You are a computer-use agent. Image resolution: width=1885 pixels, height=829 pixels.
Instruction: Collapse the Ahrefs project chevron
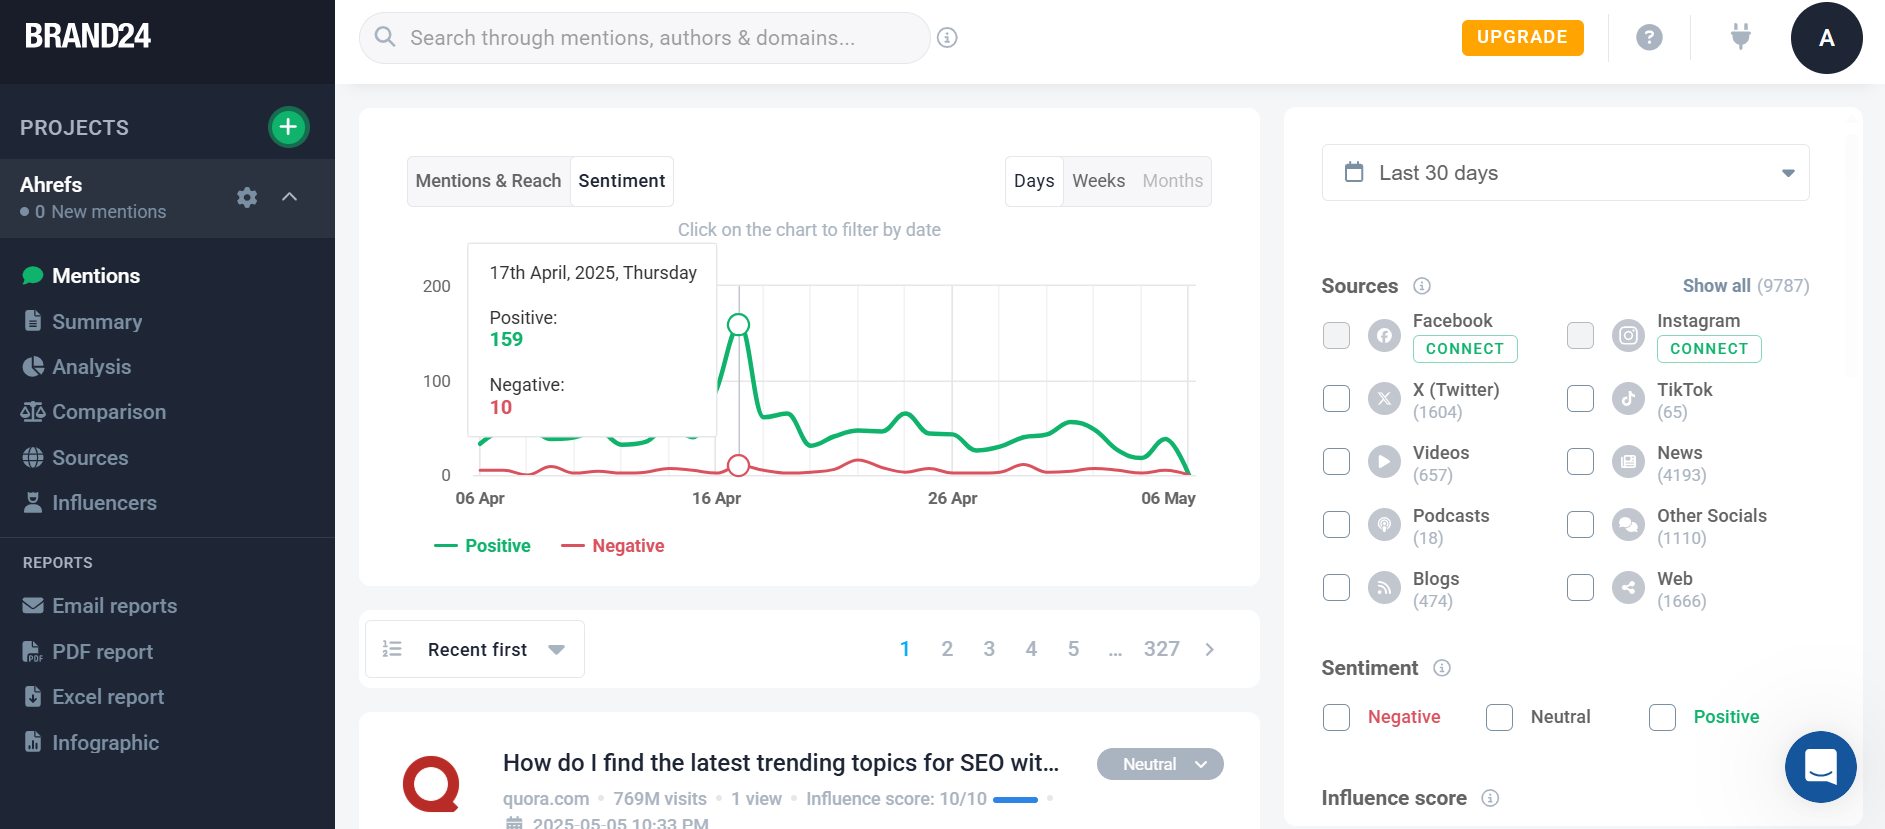[290, 197]
